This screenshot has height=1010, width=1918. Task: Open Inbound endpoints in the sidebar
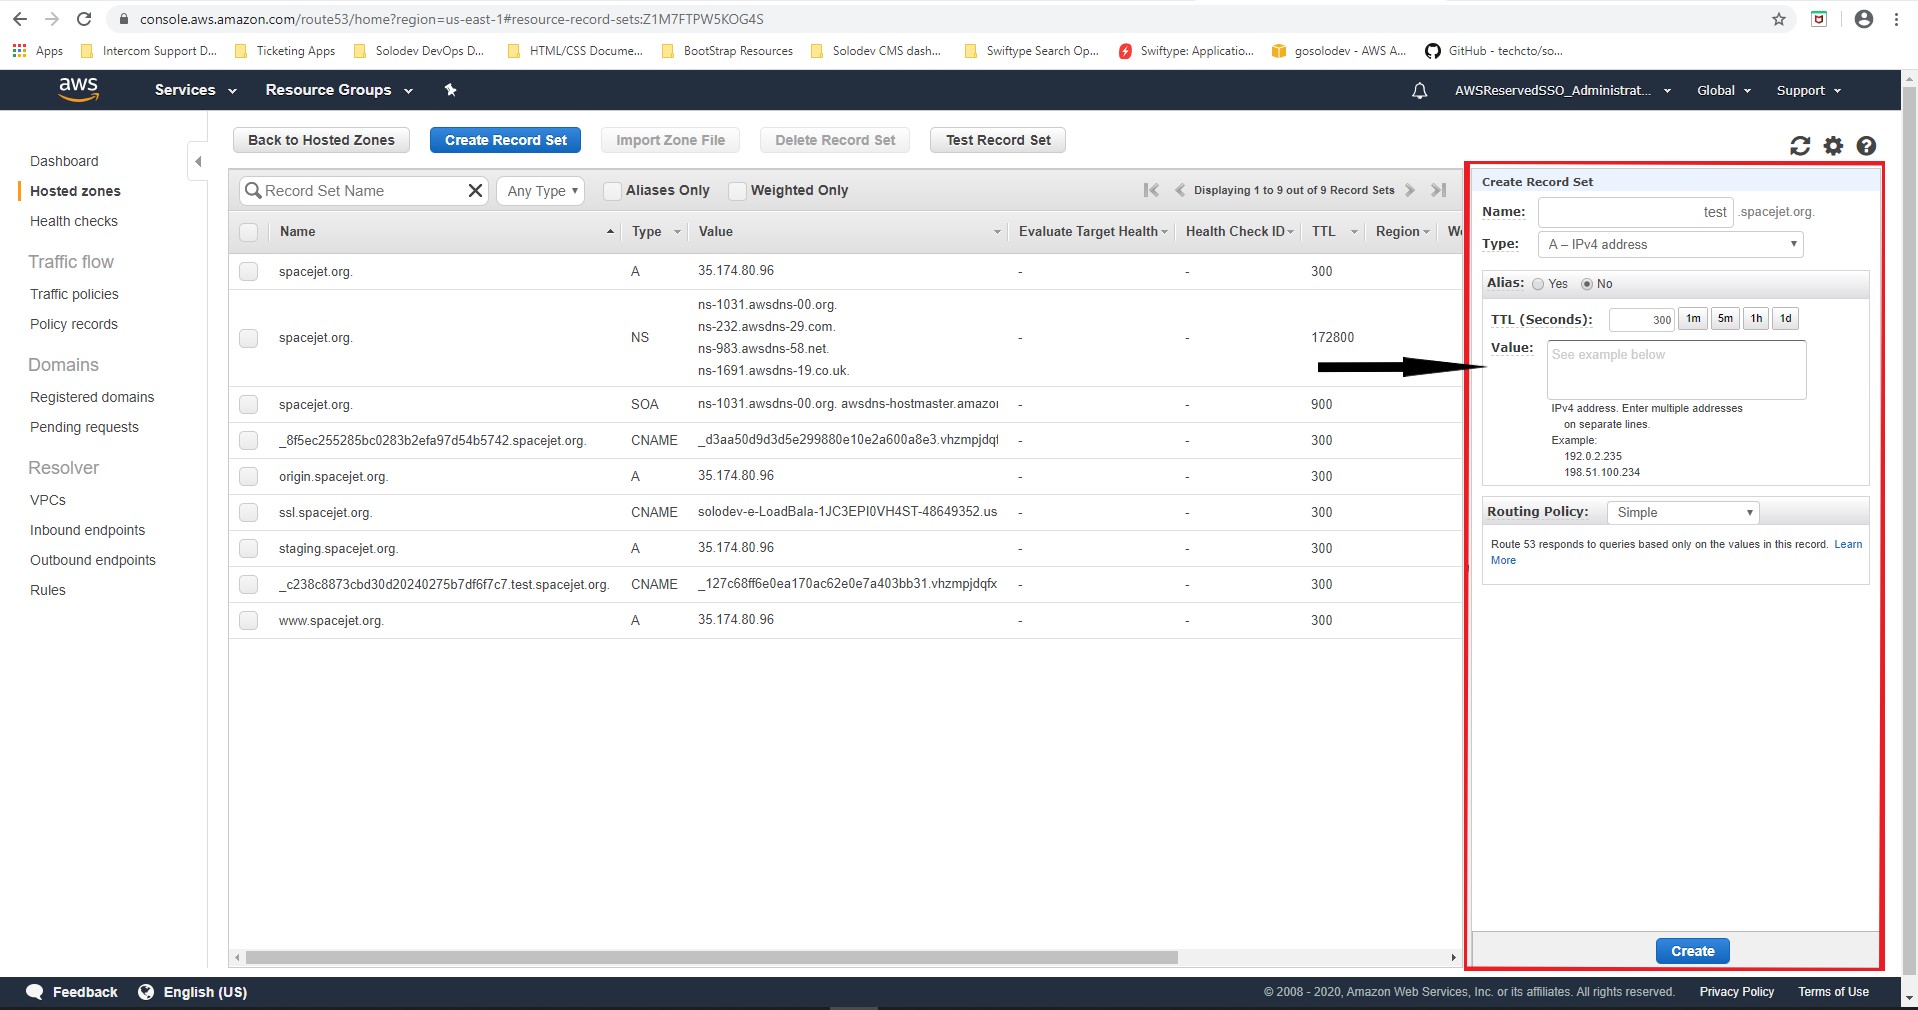click(x=87, y=530)
